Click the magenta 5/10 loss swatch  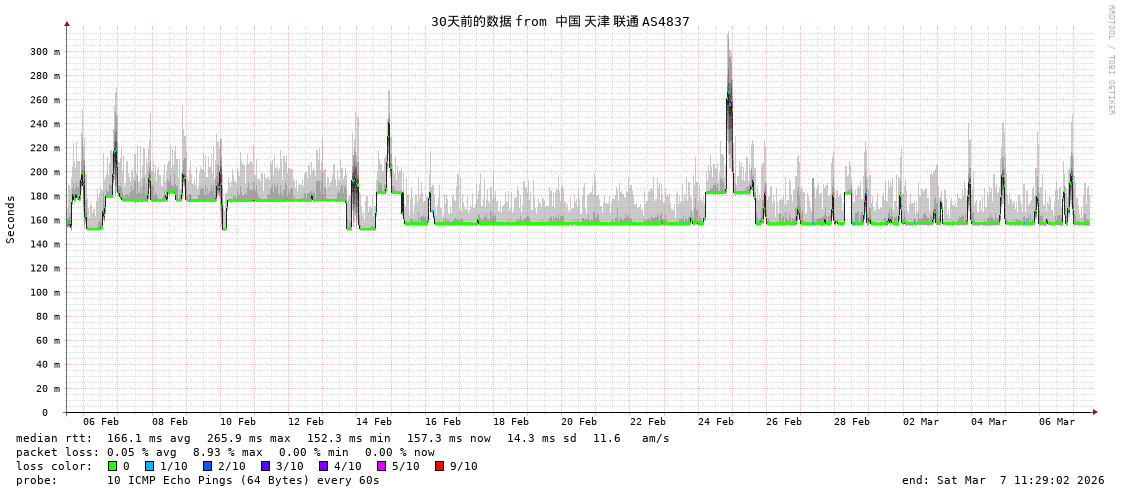[x=381, y=466]
